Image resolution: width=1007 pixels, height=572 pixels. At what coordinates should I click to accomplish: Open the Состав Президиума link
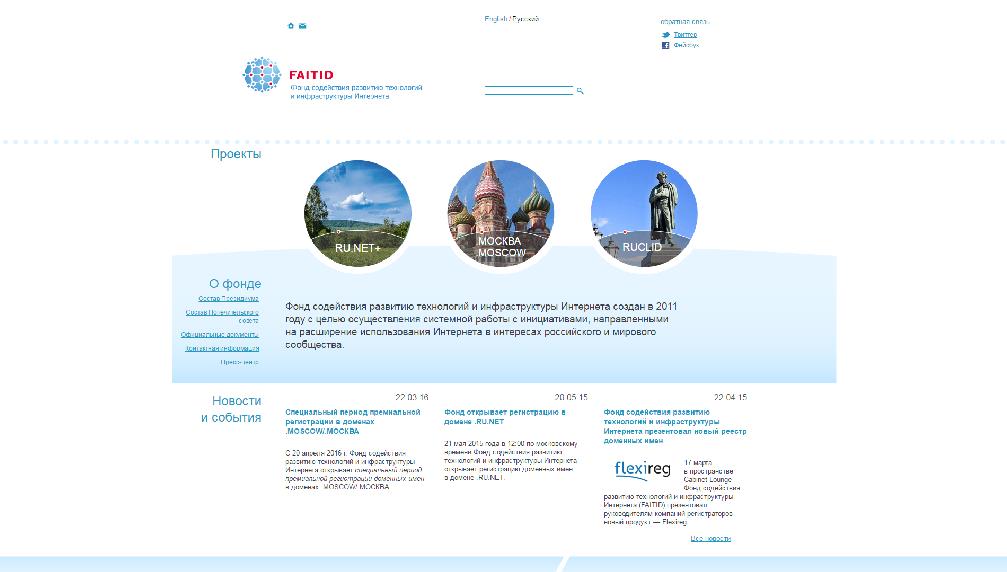pyautogui.click(x=228, y=299)
